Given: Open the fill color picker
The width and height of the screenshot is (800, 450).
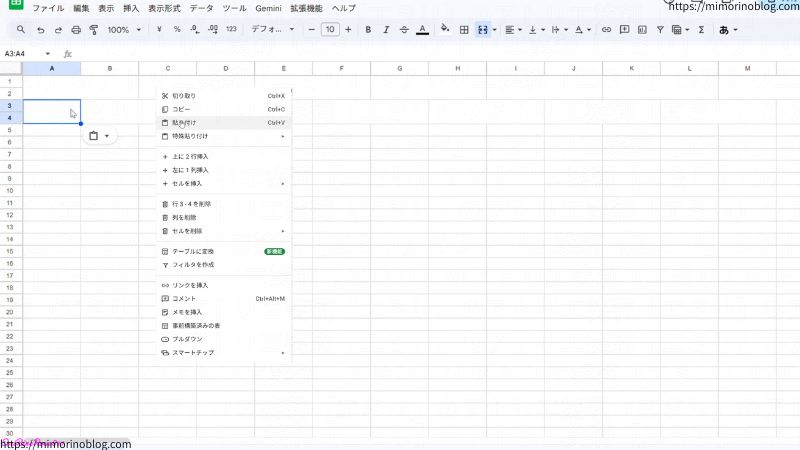Looking at the screenshot, I should click(x=445, y=29).
